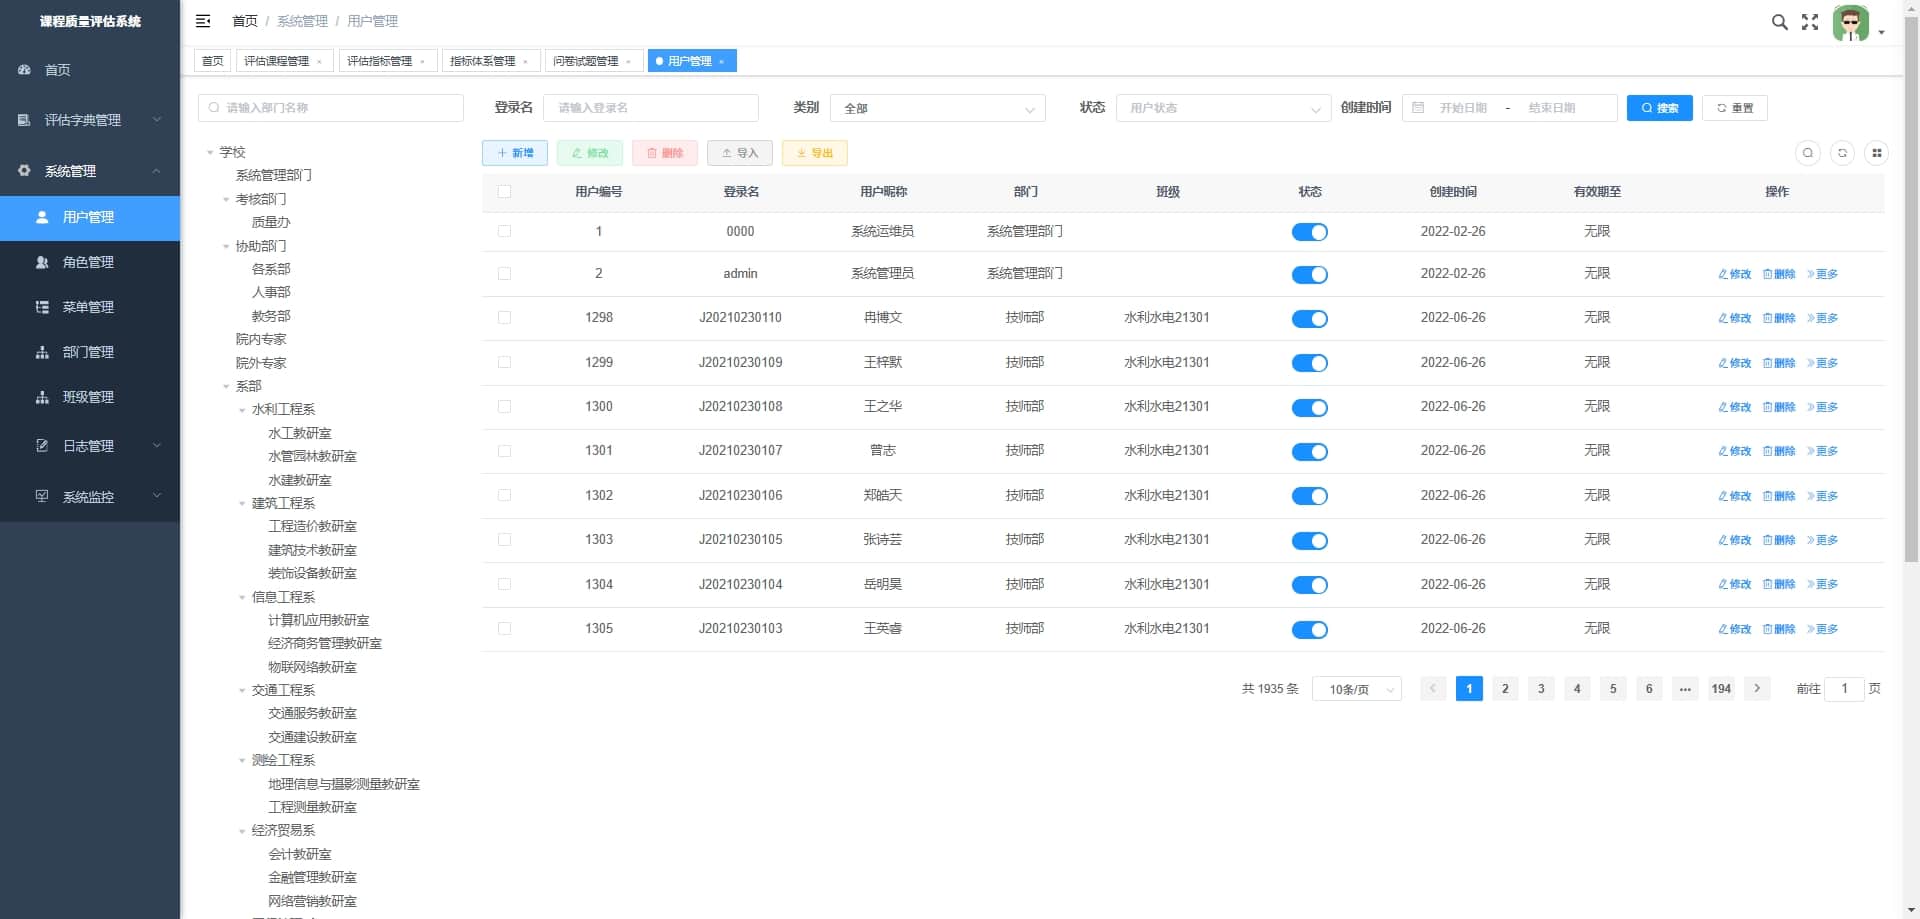This screenshot has height=919, width=1920.
Task: Check the box for user 1298
Action: point(504,318)
